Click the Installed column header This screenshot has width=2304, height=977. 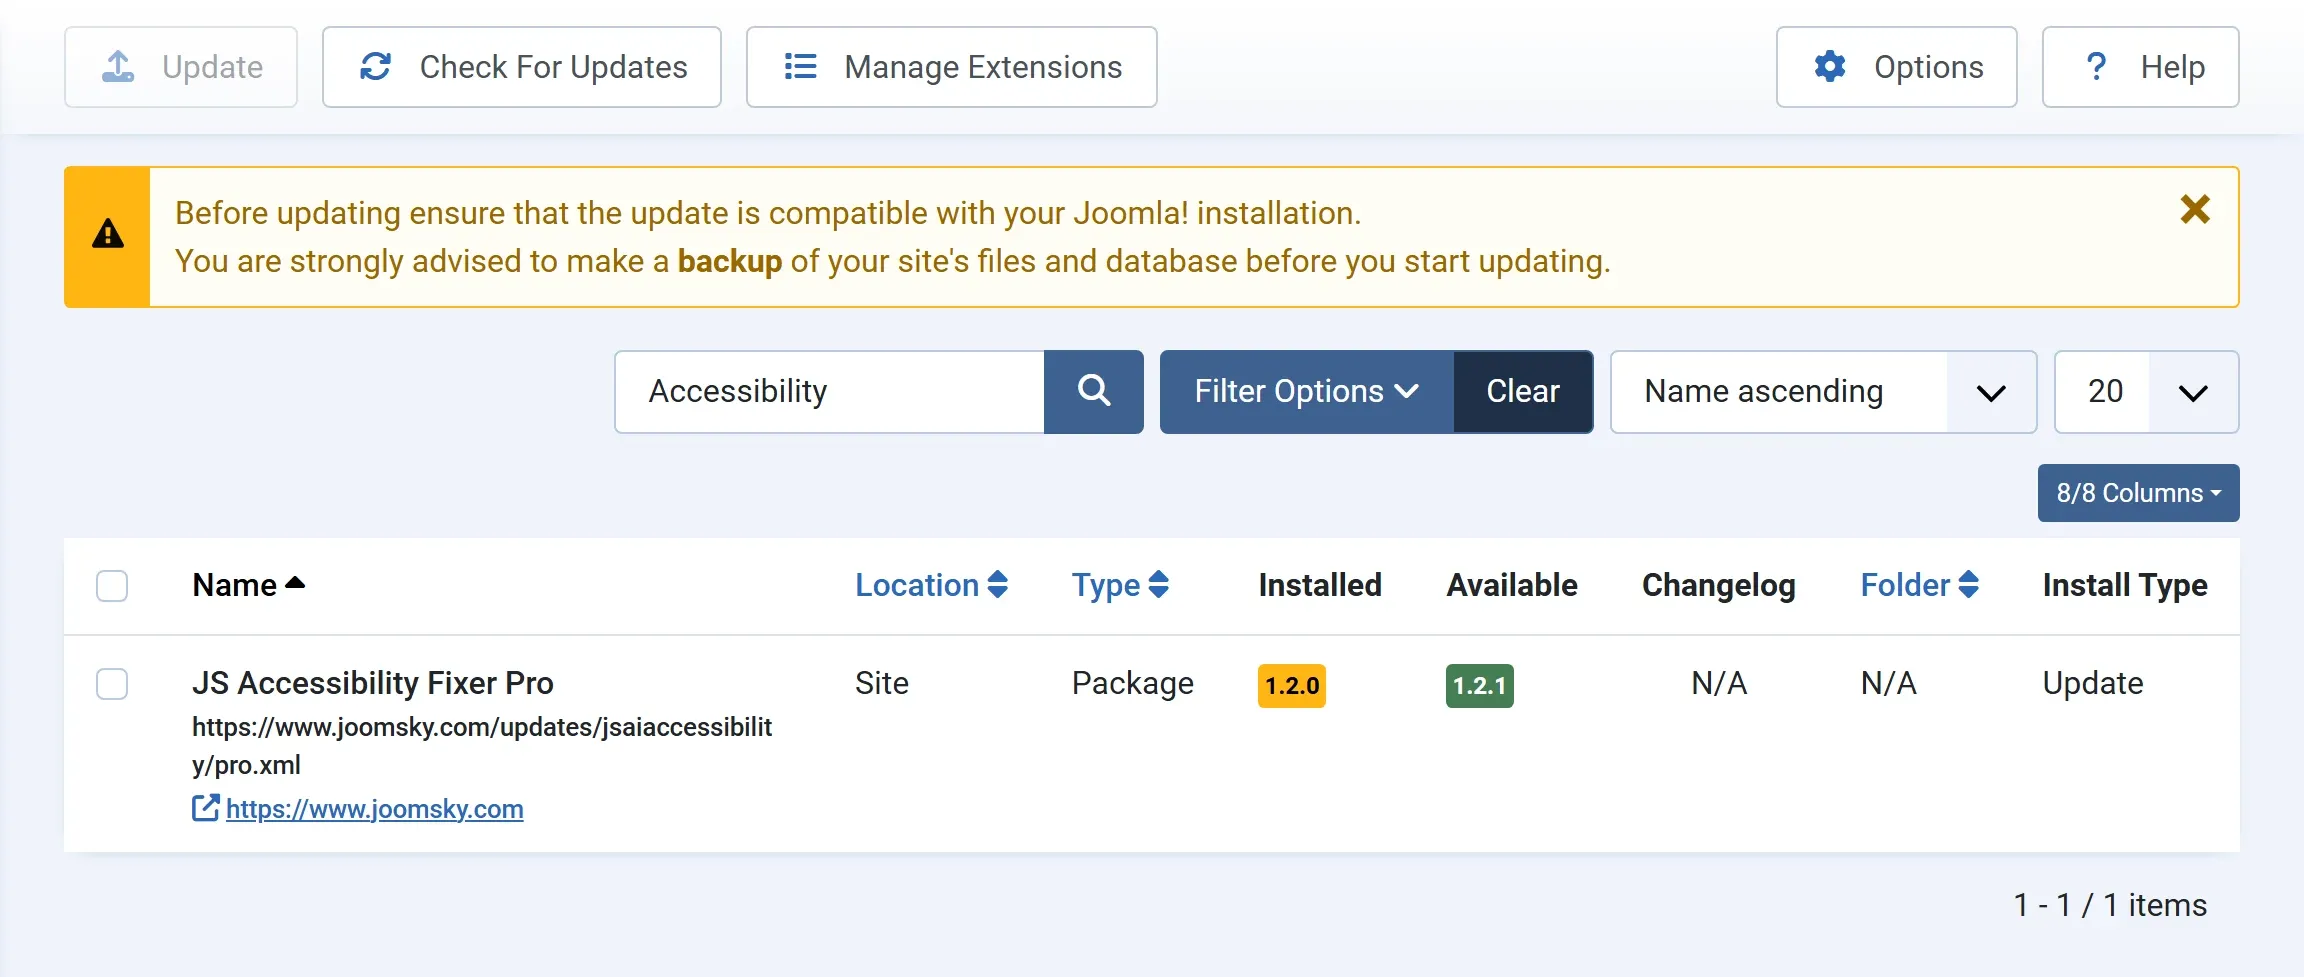point(1320,585)
